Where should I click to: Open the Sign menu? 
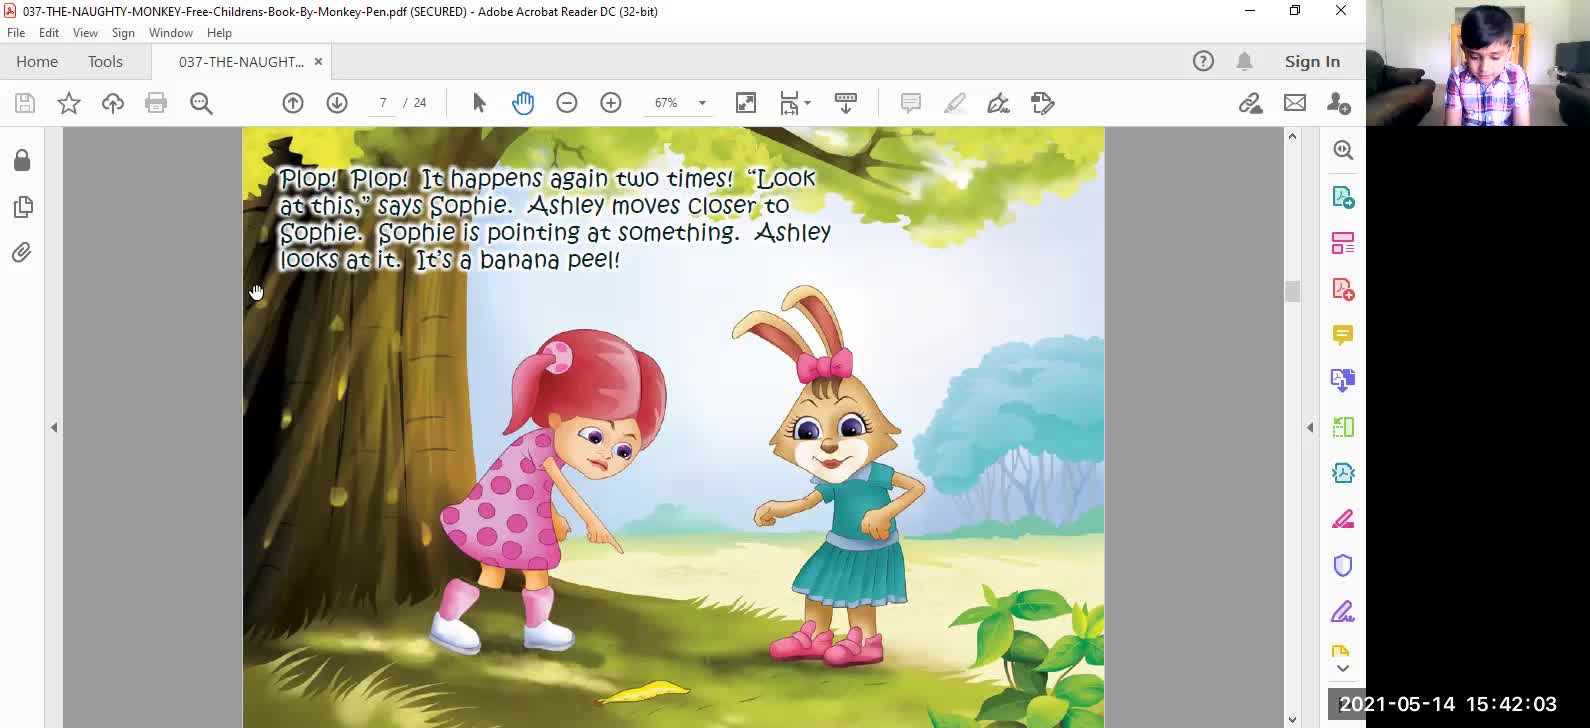(123, 33)
